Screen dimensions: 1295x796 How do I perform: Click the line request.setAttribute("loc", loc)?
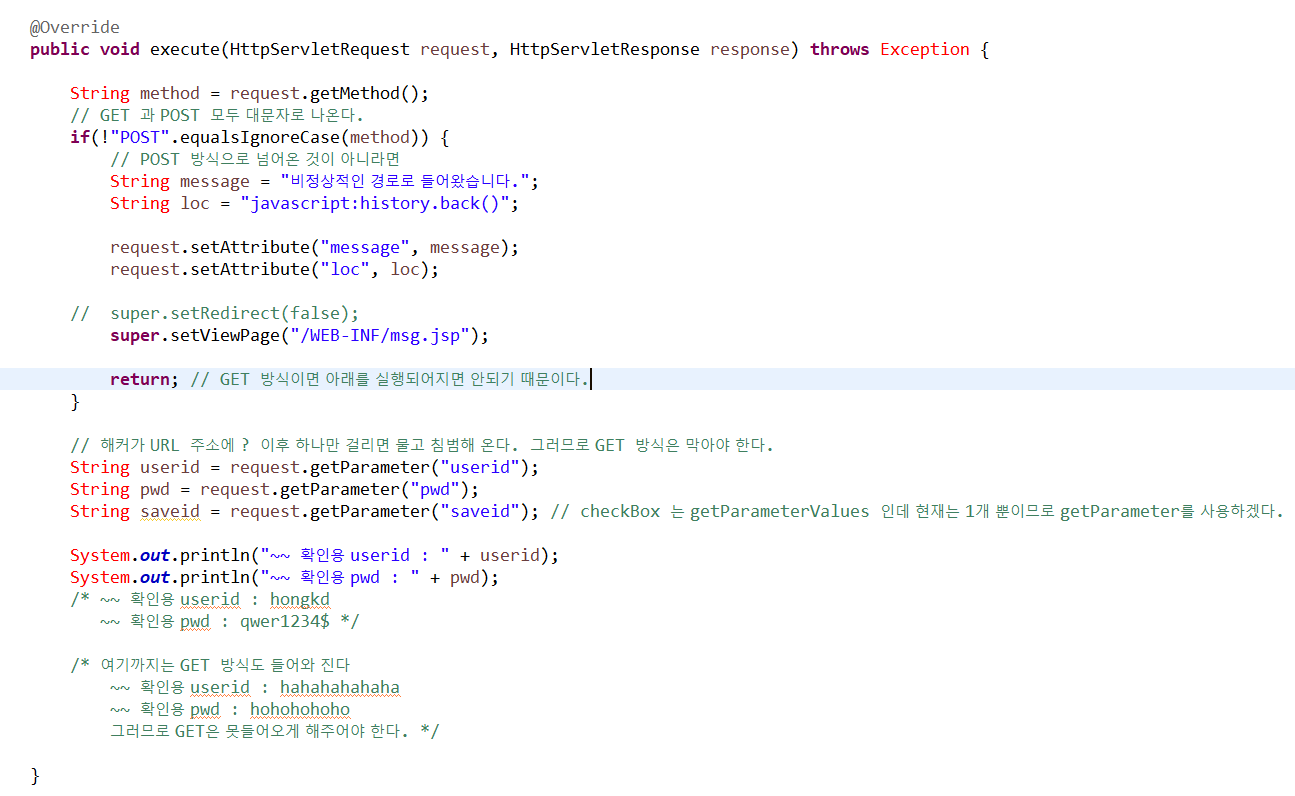[x=275, y=269]
